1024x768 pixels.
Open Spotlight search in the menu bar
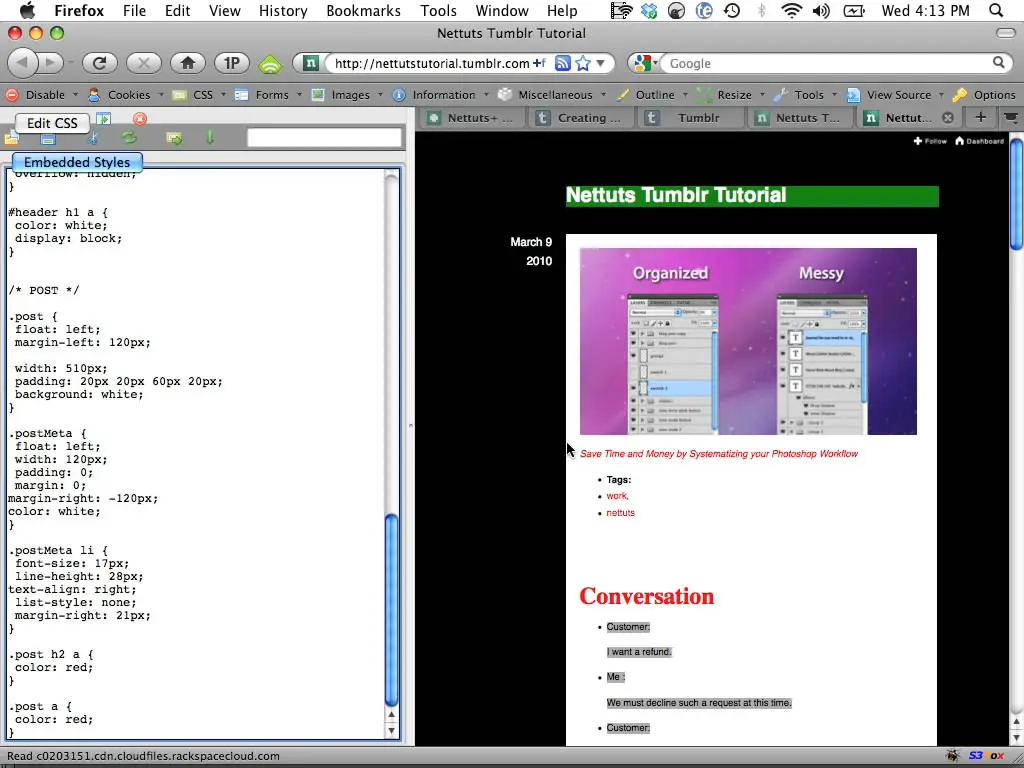(996, 10)
